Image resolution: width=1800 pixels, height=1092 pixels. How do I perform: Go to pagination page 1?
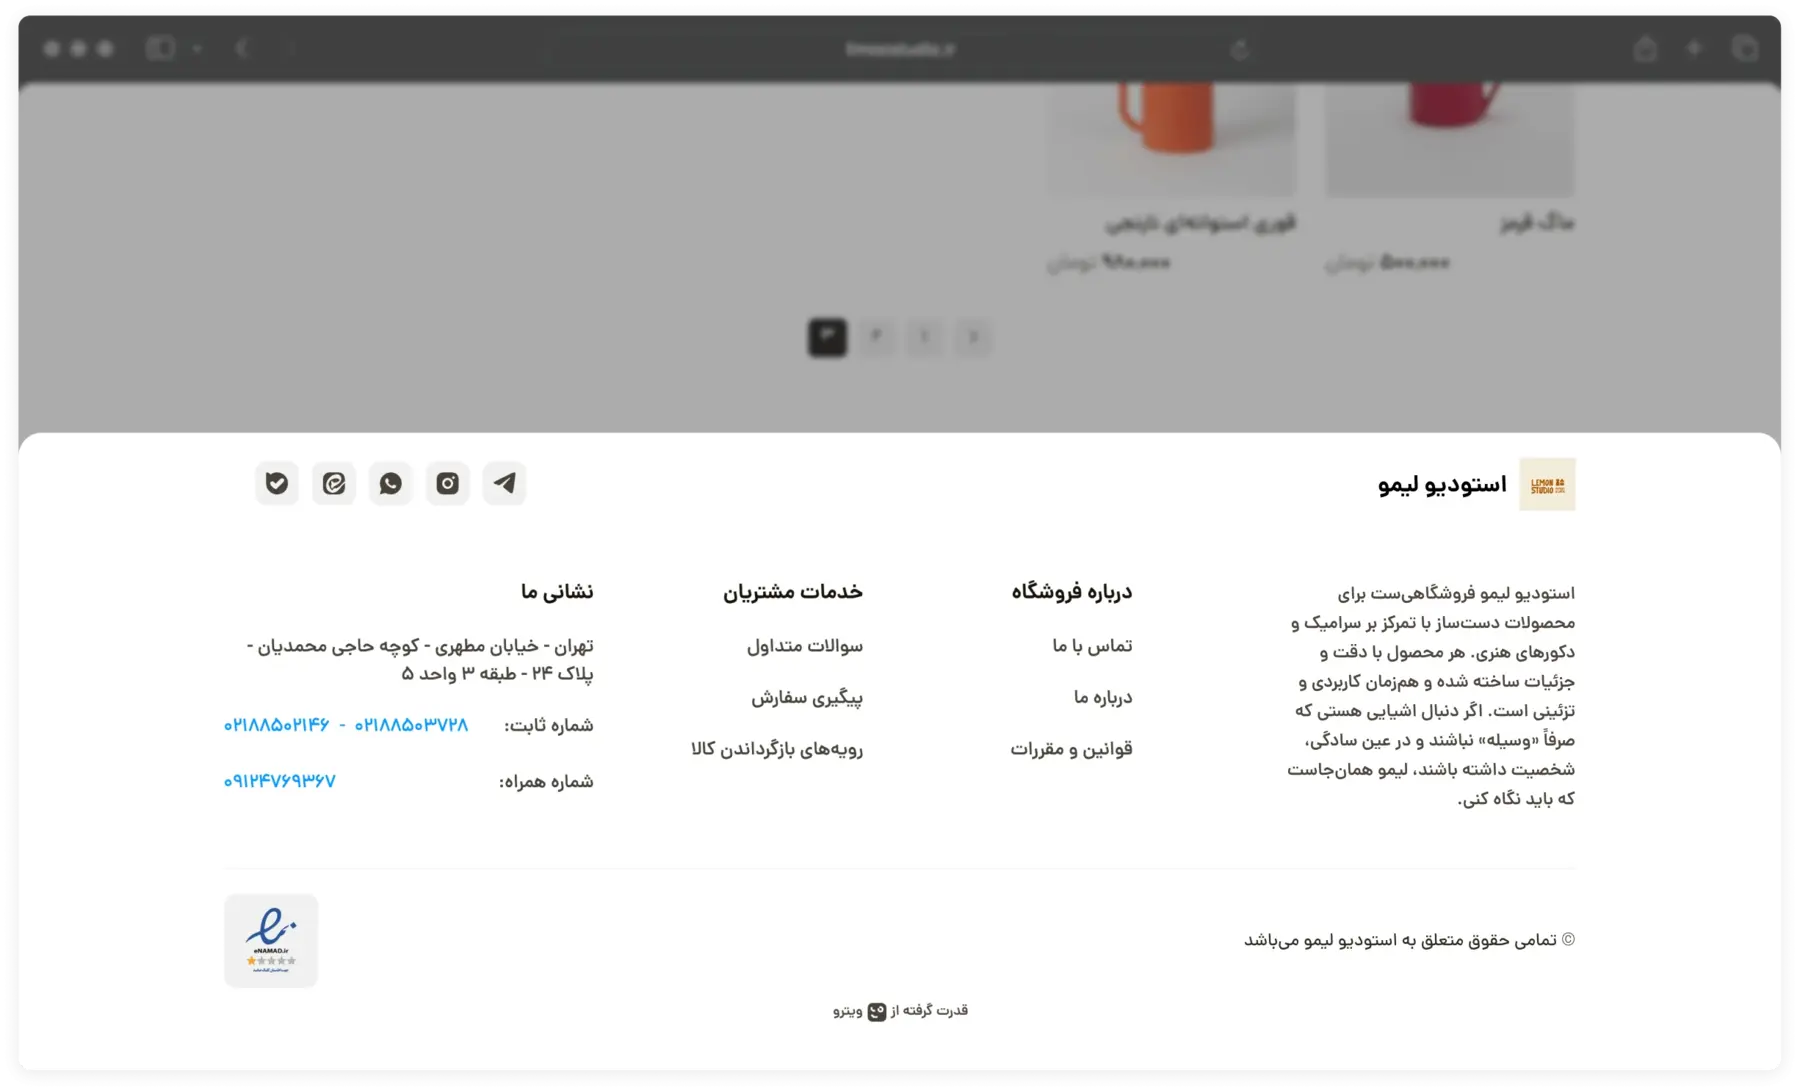pos(925,337)
